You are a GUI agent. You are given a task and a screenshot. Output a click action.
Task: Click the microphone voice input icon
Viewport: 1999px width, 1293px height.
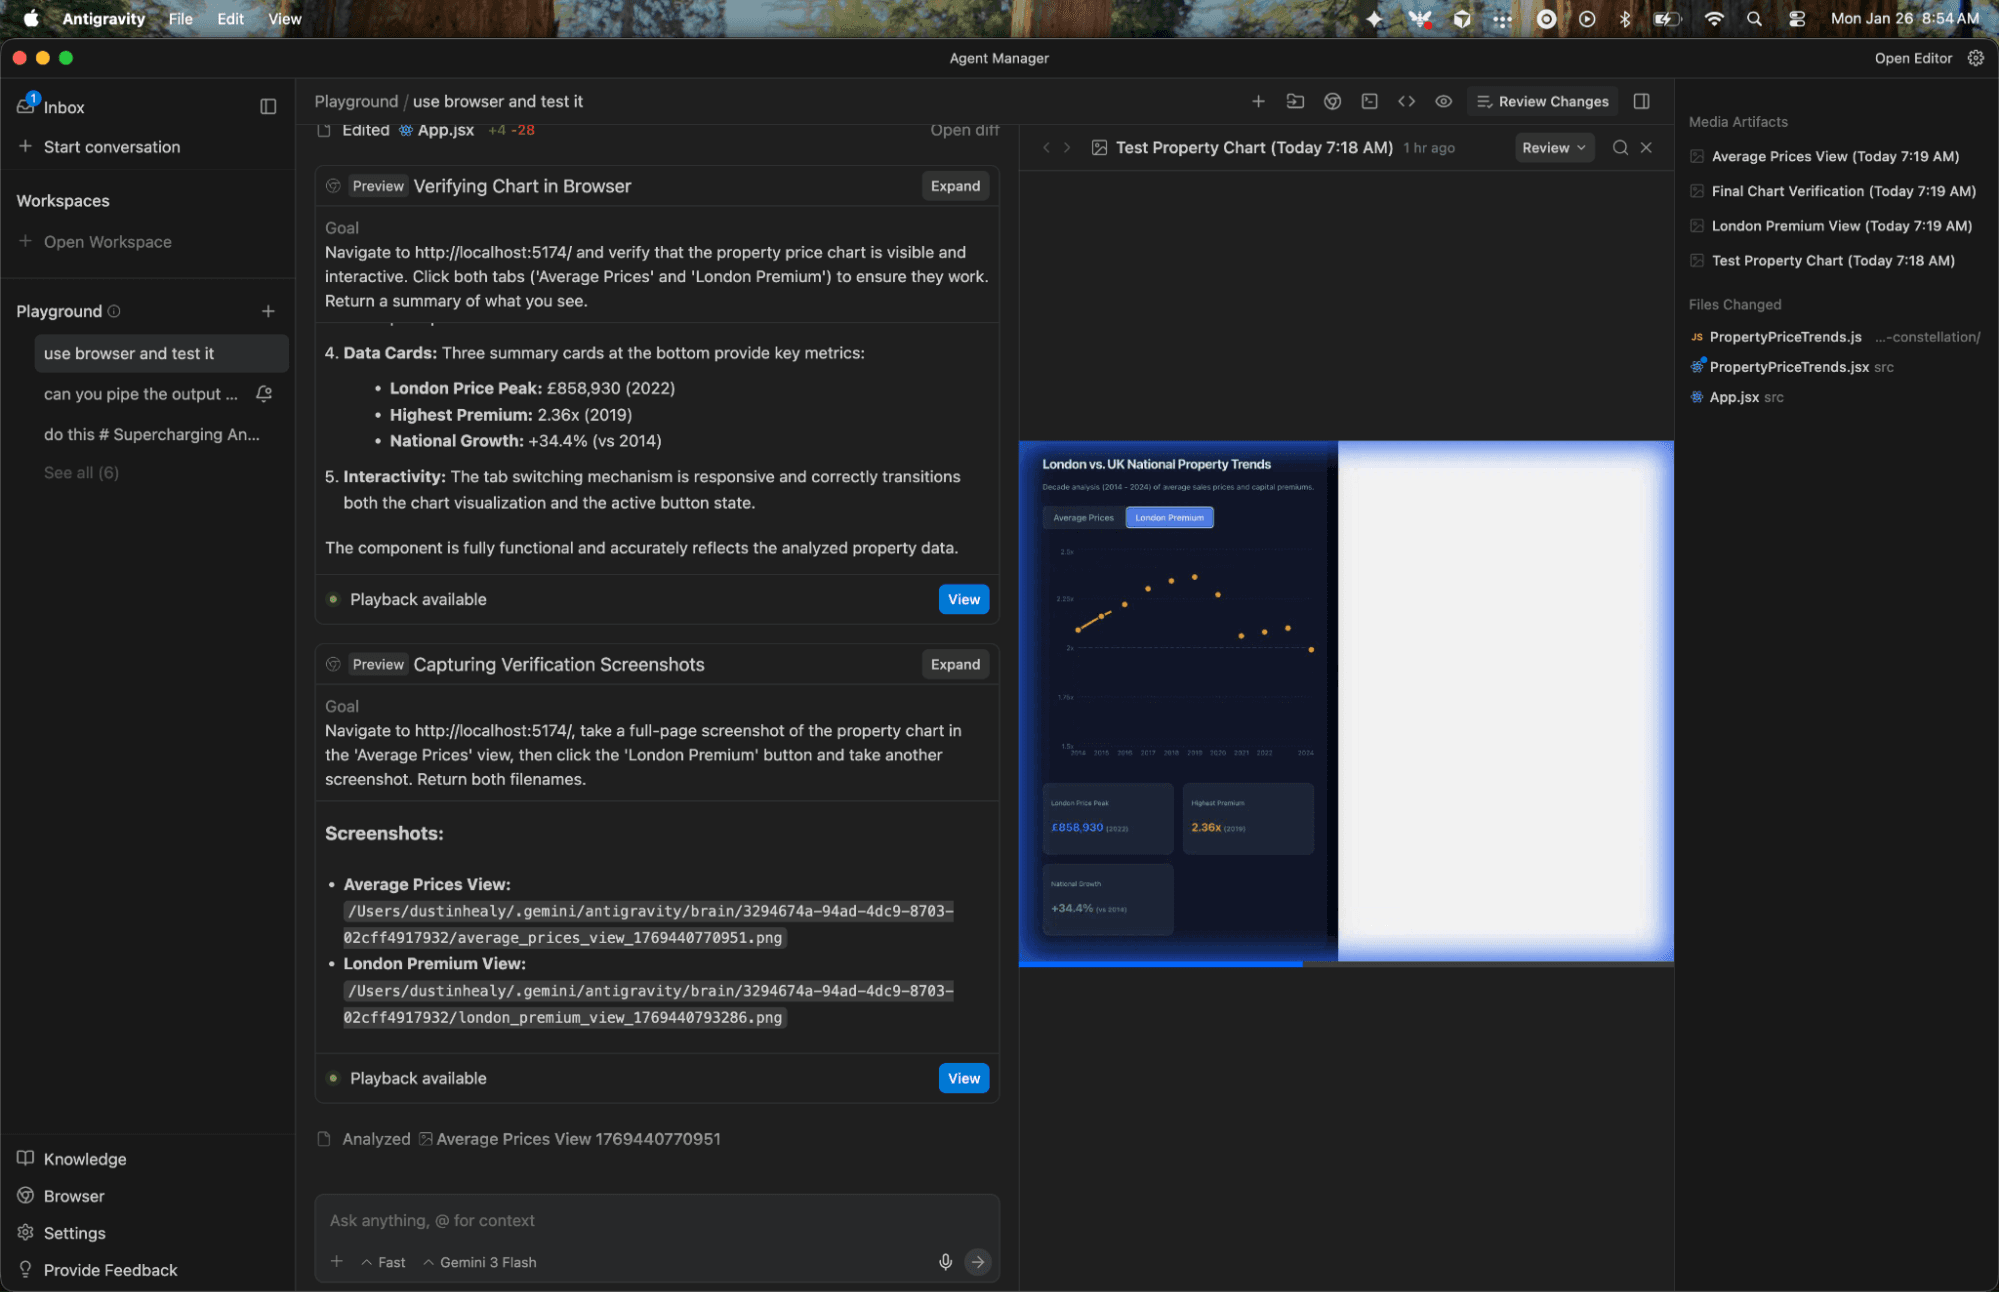click(945, 1262)
